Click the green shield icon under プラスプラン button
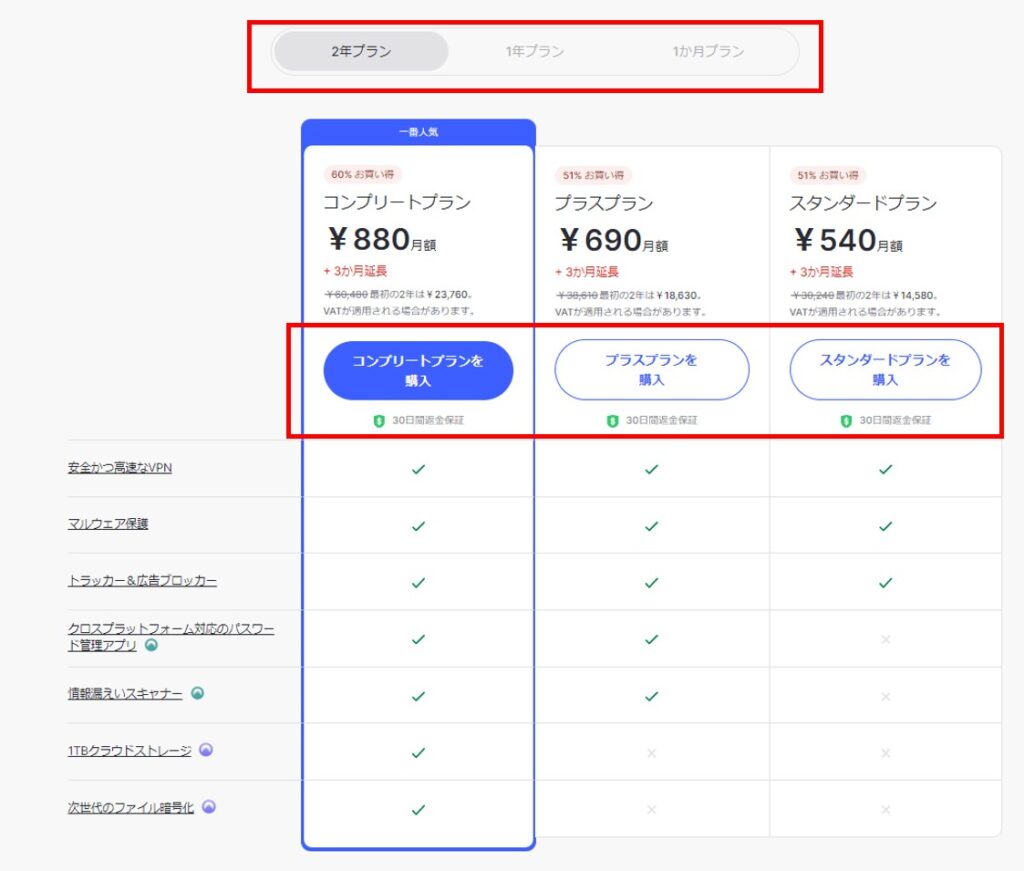The height and width of the screenshot is (871, 1024). point(613,421)
